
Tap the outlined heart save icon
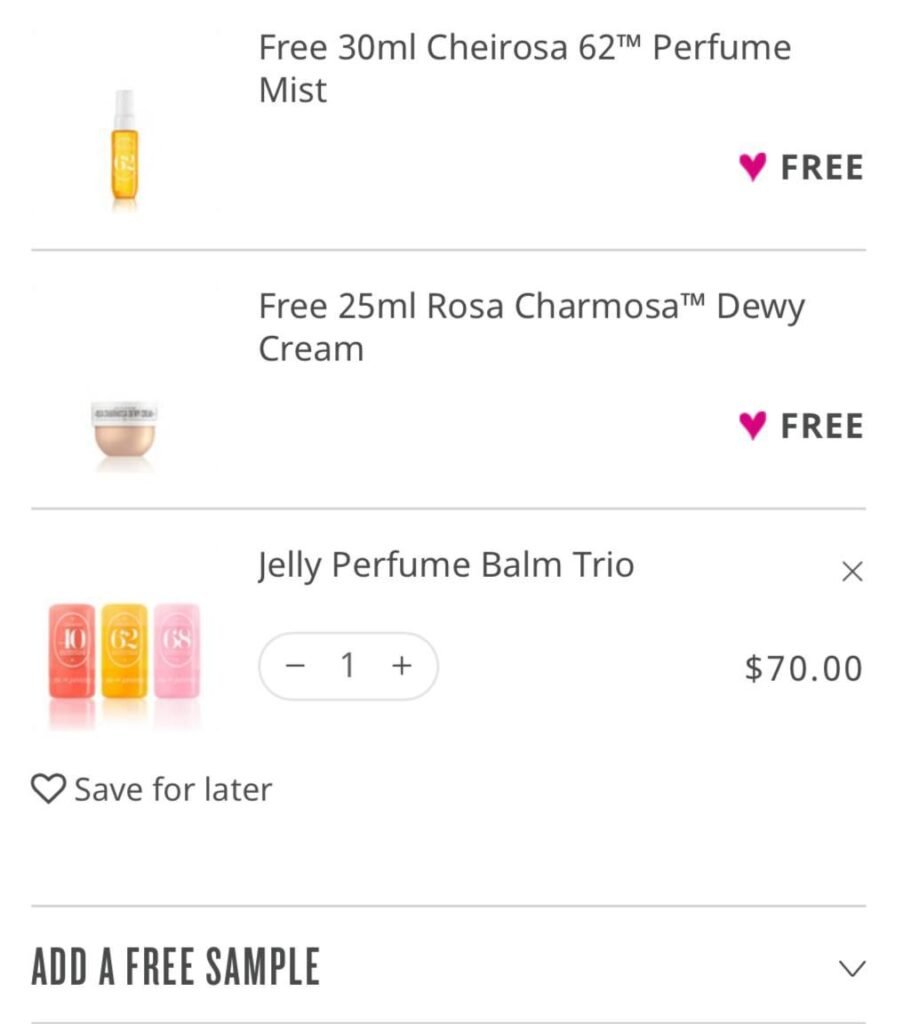[47, 789]
